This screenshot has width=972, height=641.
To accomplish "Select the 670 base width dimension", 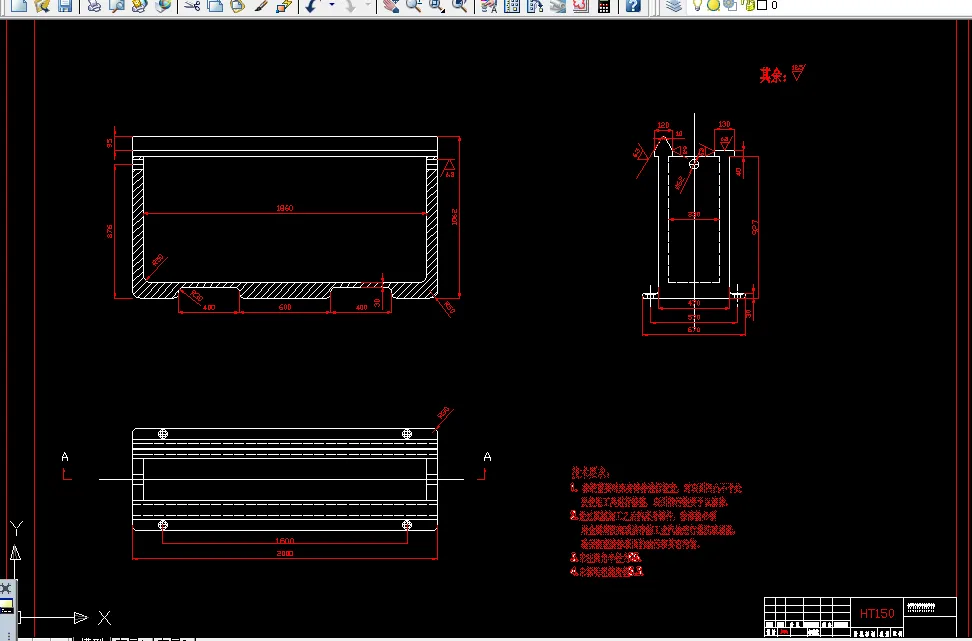I will (x=694, y=330).
